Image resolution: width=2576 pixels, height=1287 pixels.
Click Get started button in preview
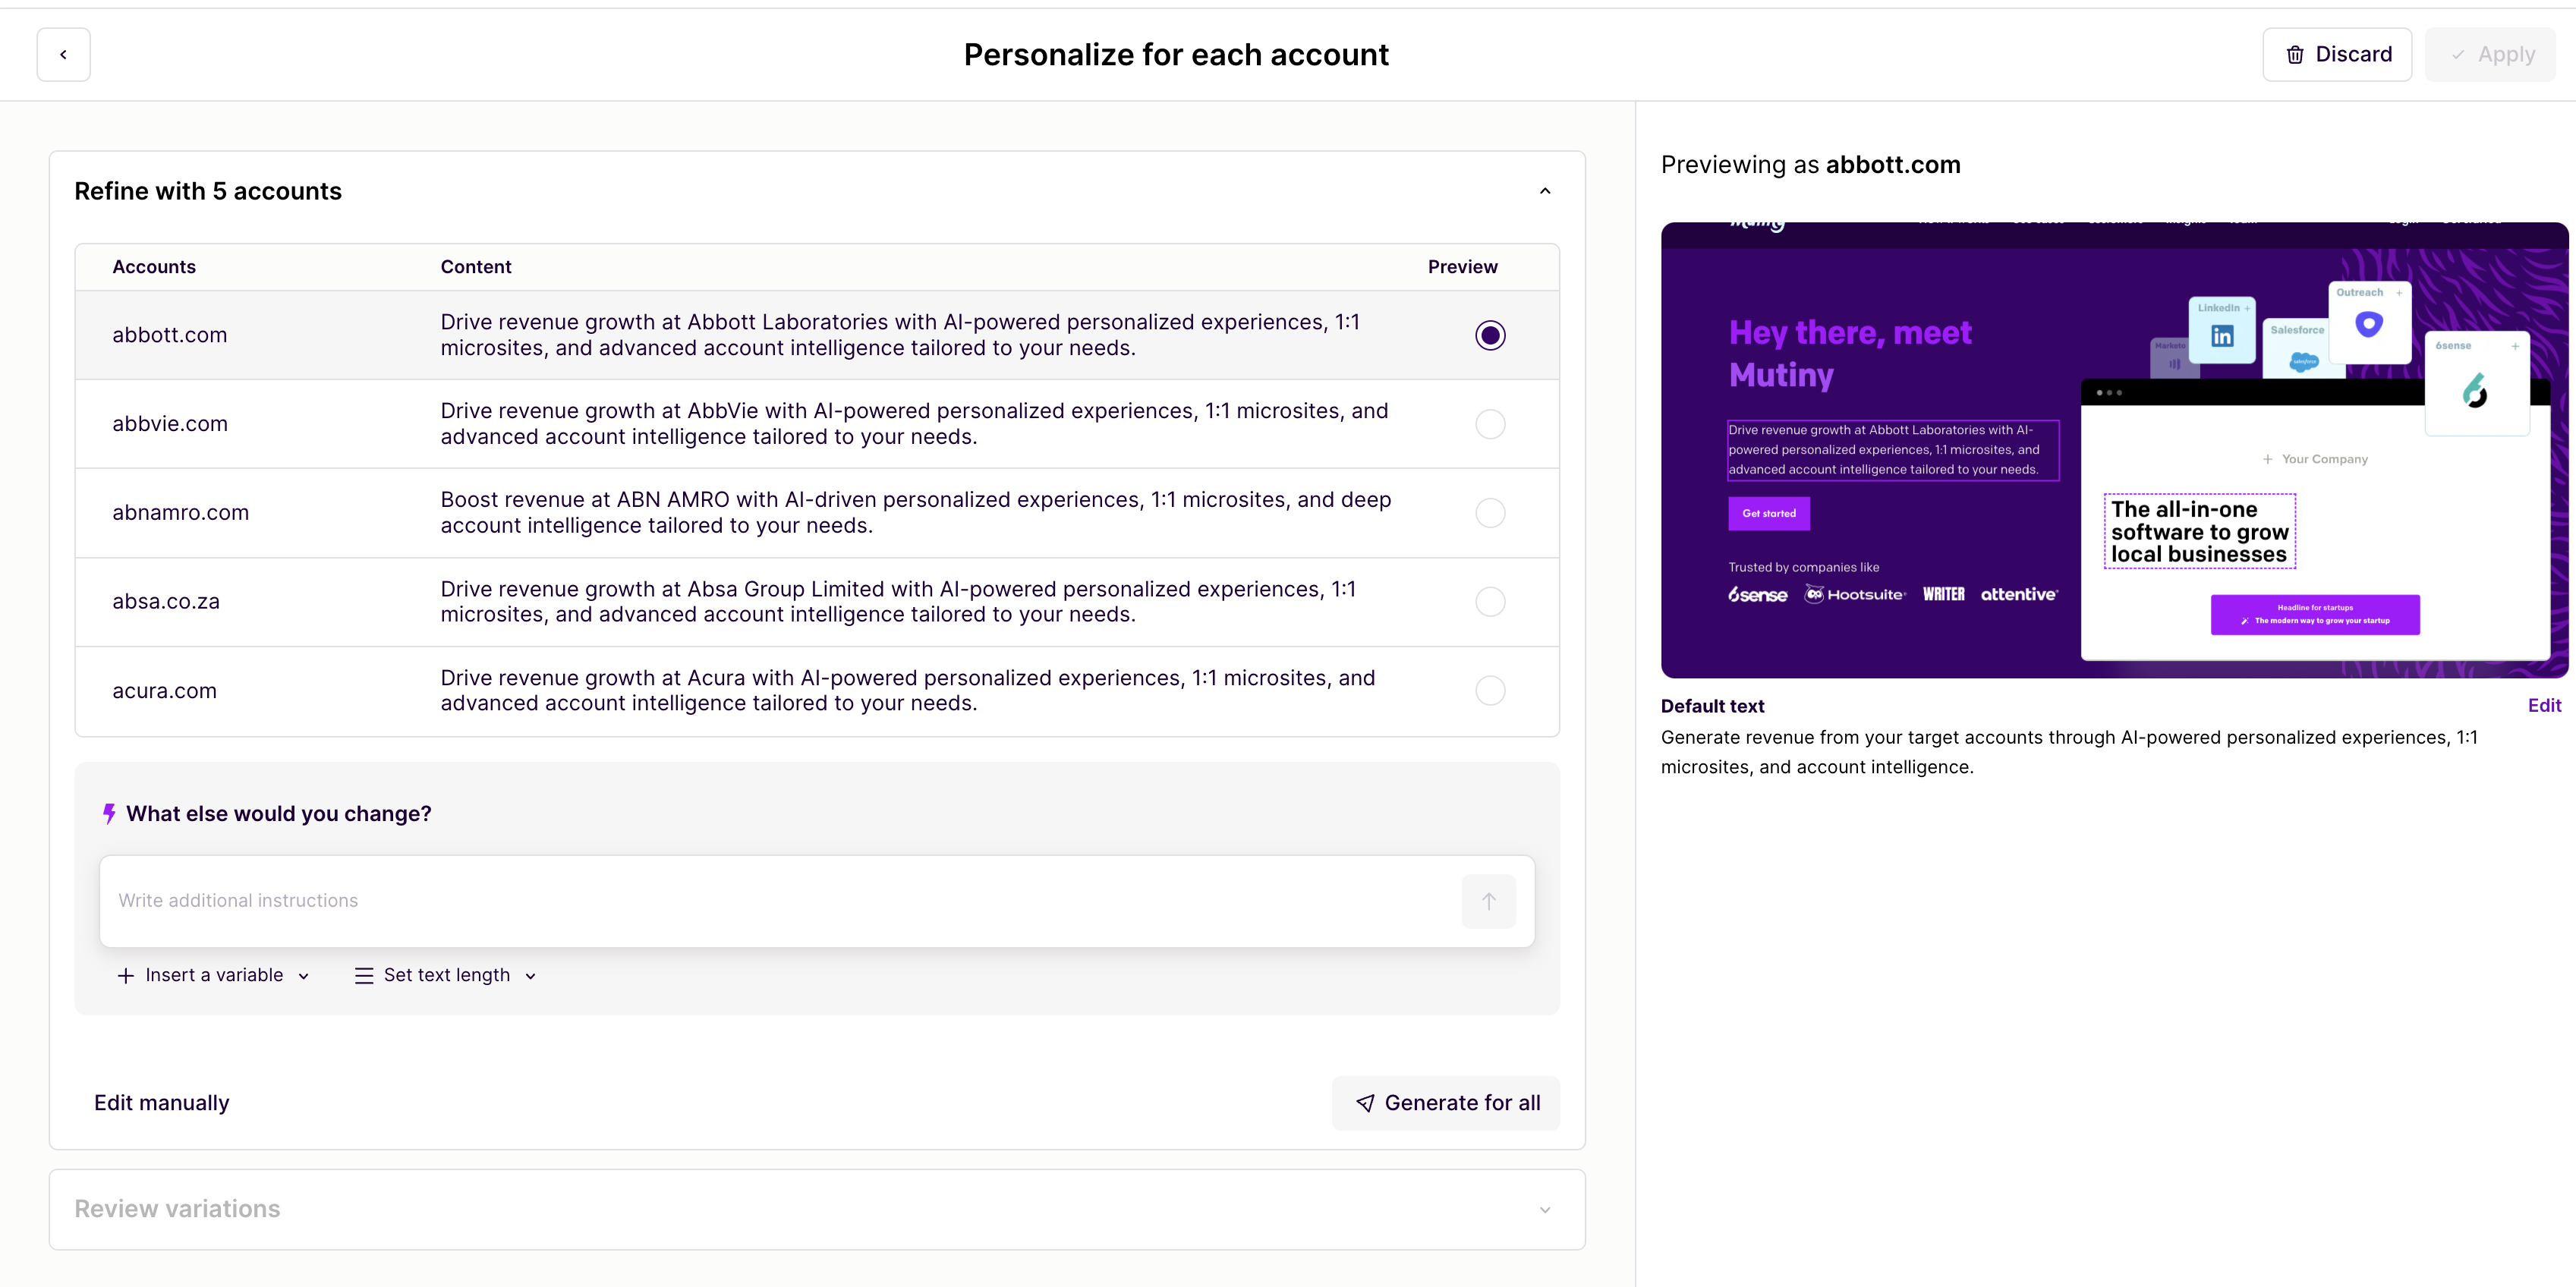point(1769,514)
